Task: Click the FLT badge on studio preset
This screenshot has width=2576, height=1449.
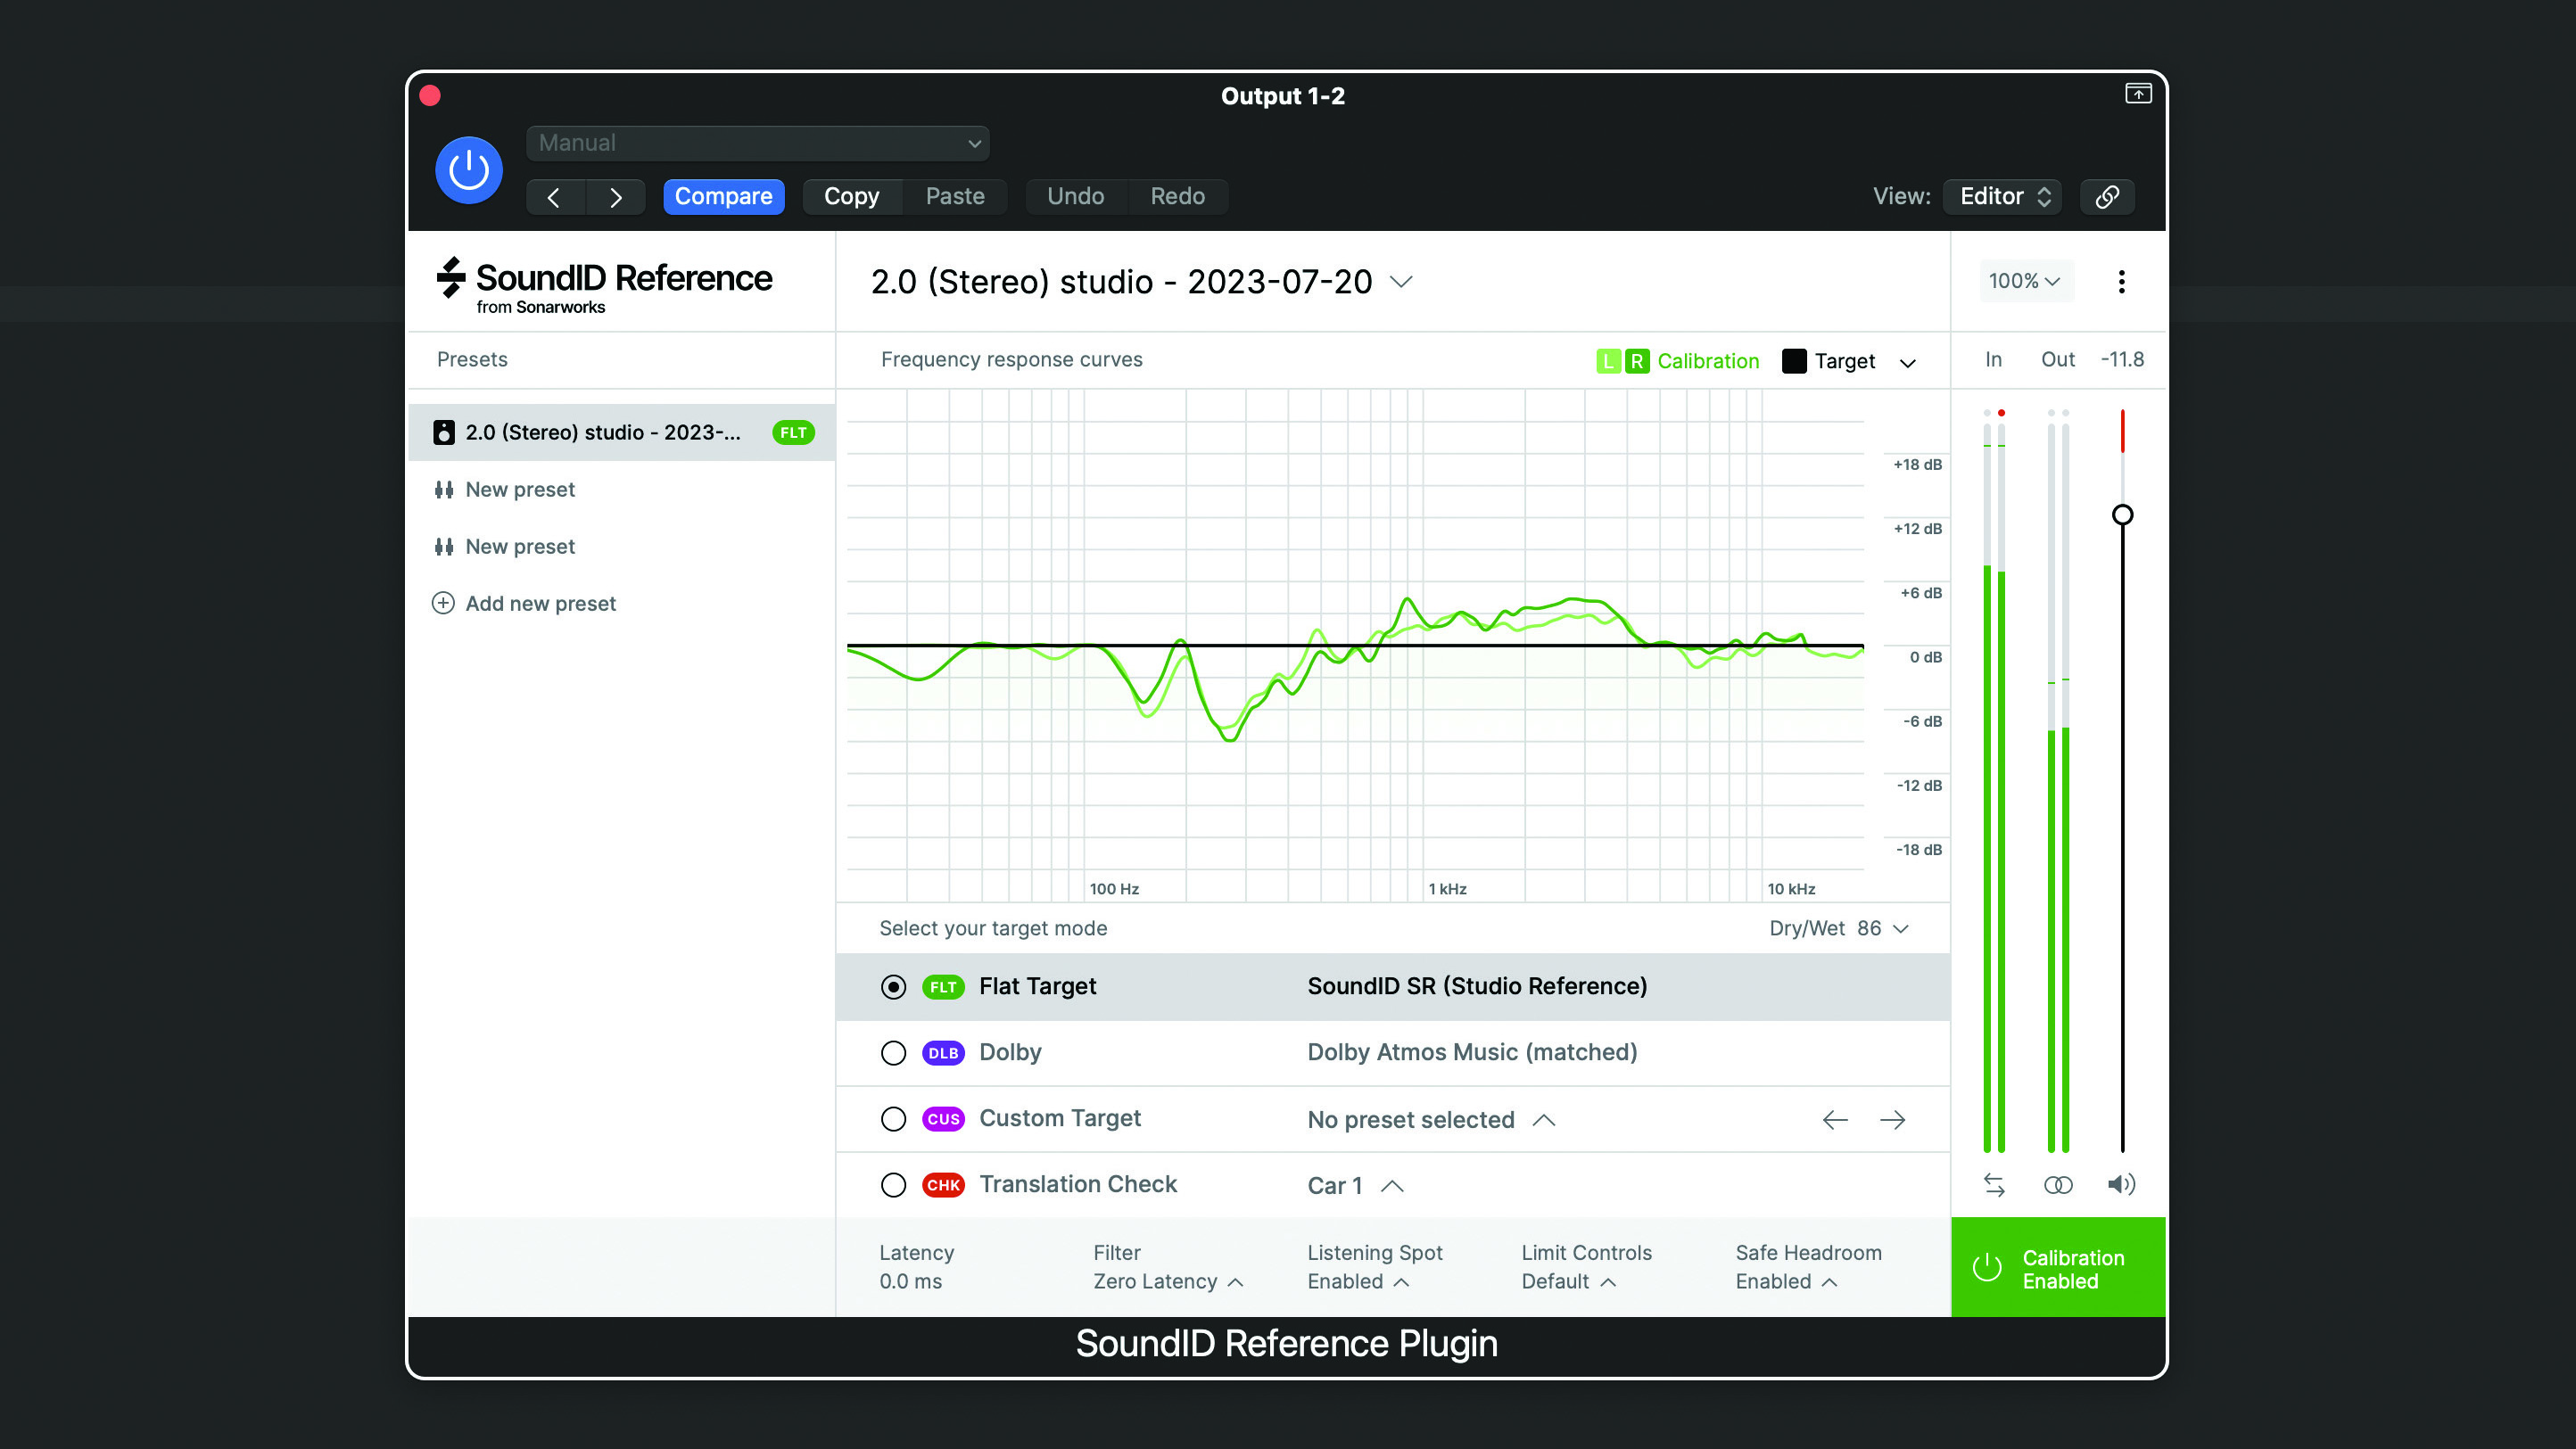Action: (793, 433)
